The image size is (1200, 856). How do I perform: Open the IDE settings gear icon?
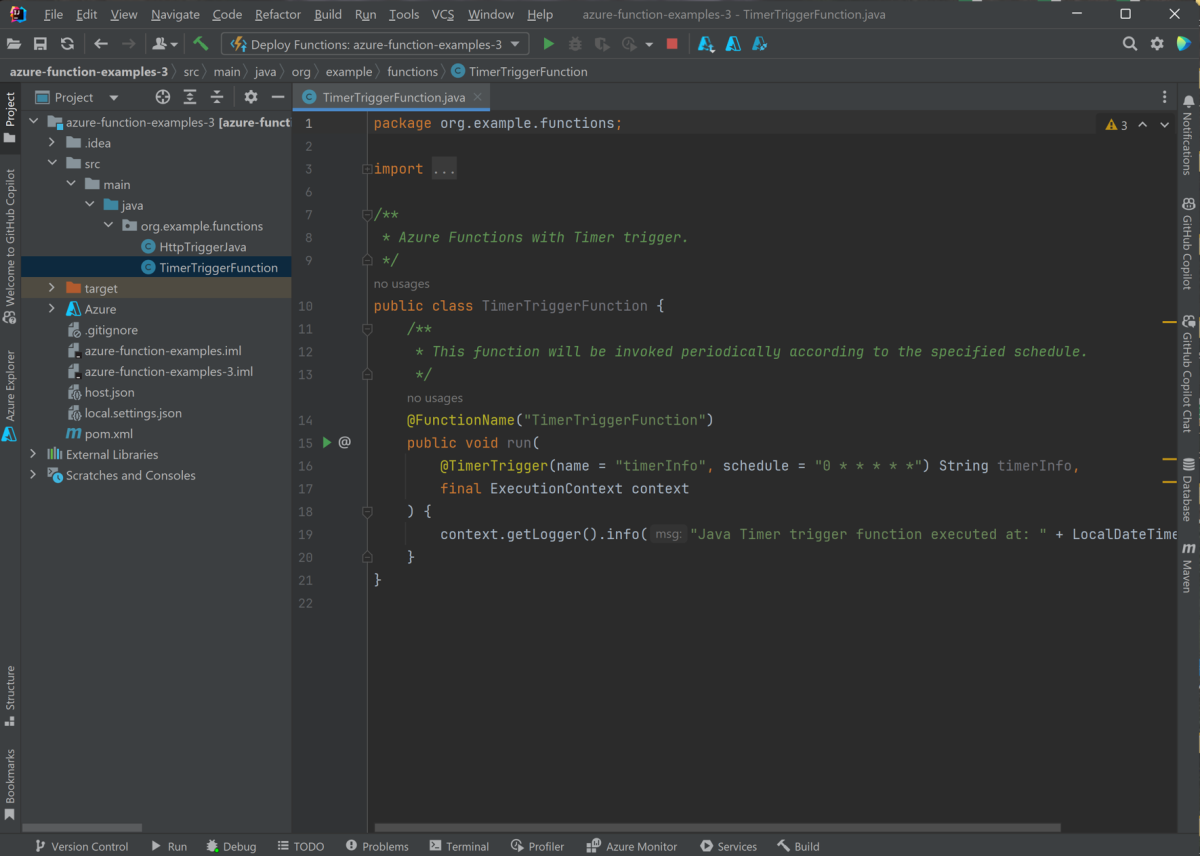tap(1157, 43)
